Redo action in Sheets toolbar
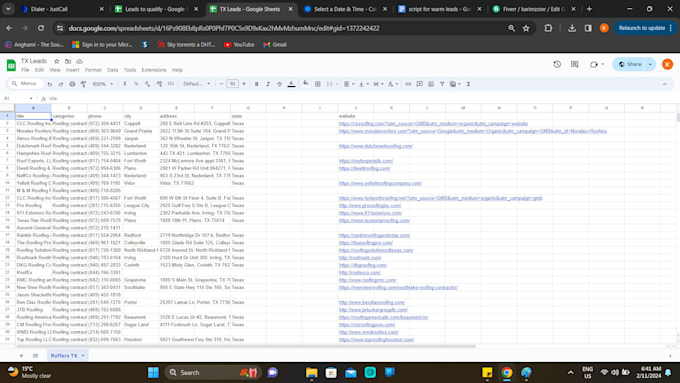Screen dimensions: 680x383 tap(61, 84)
